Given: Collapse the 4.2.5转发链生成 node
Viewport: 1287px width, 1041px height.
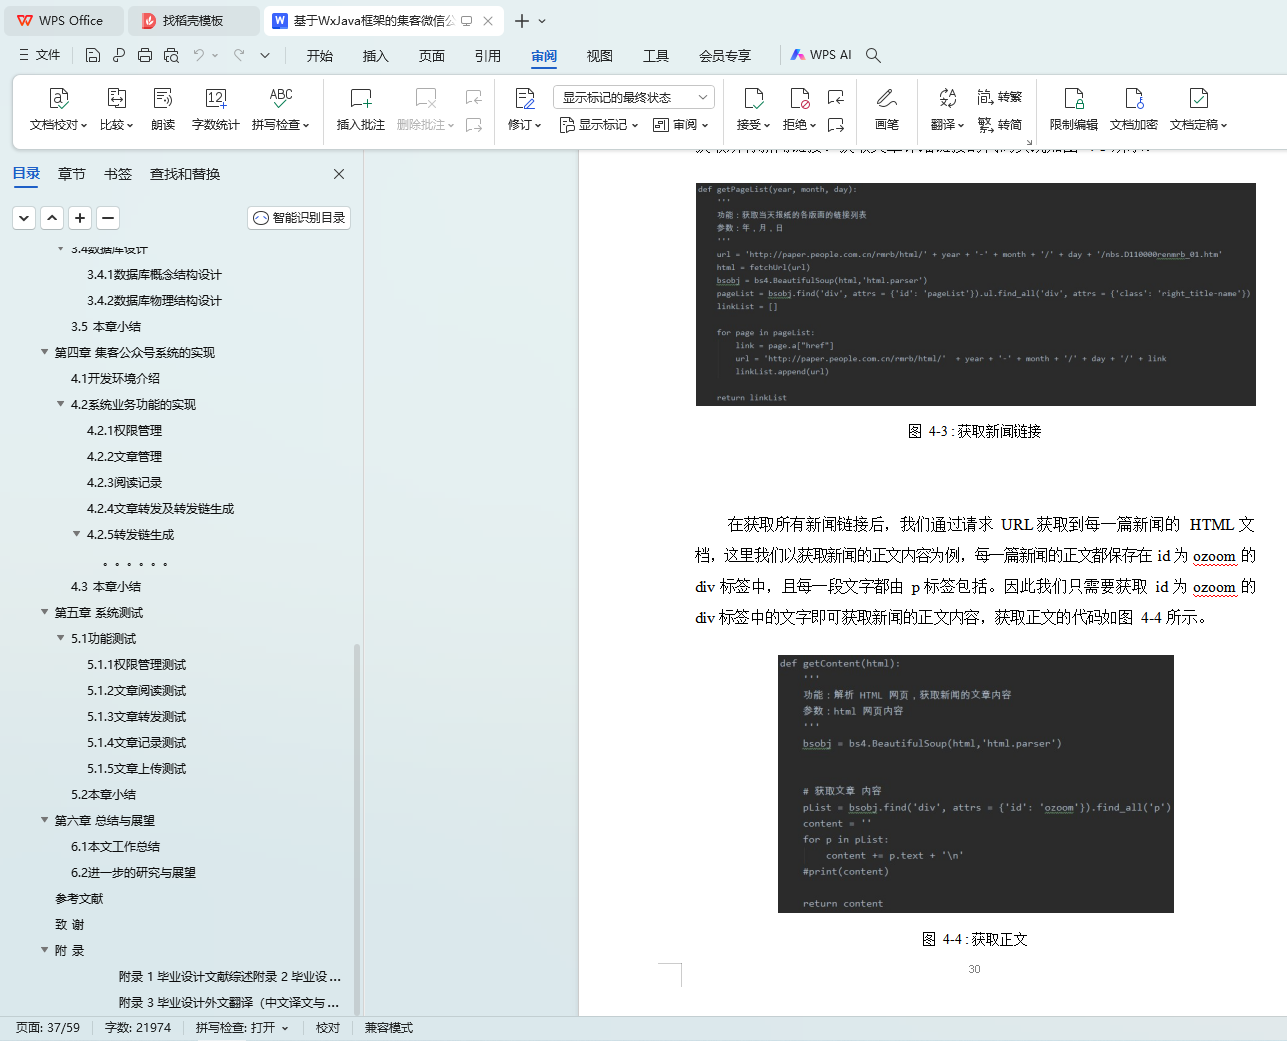Looking at the screenshot, I should (77, 534).
